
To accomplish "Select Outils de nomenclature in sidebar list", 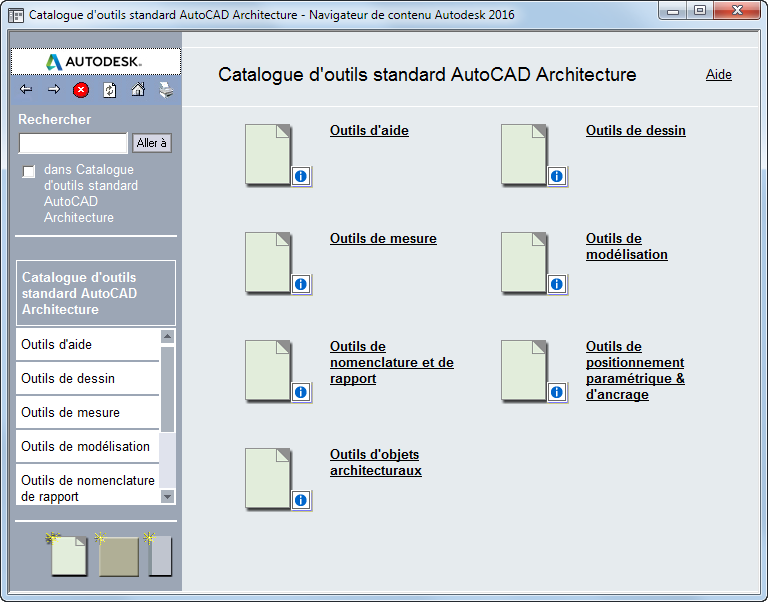I will click(87, 485).
